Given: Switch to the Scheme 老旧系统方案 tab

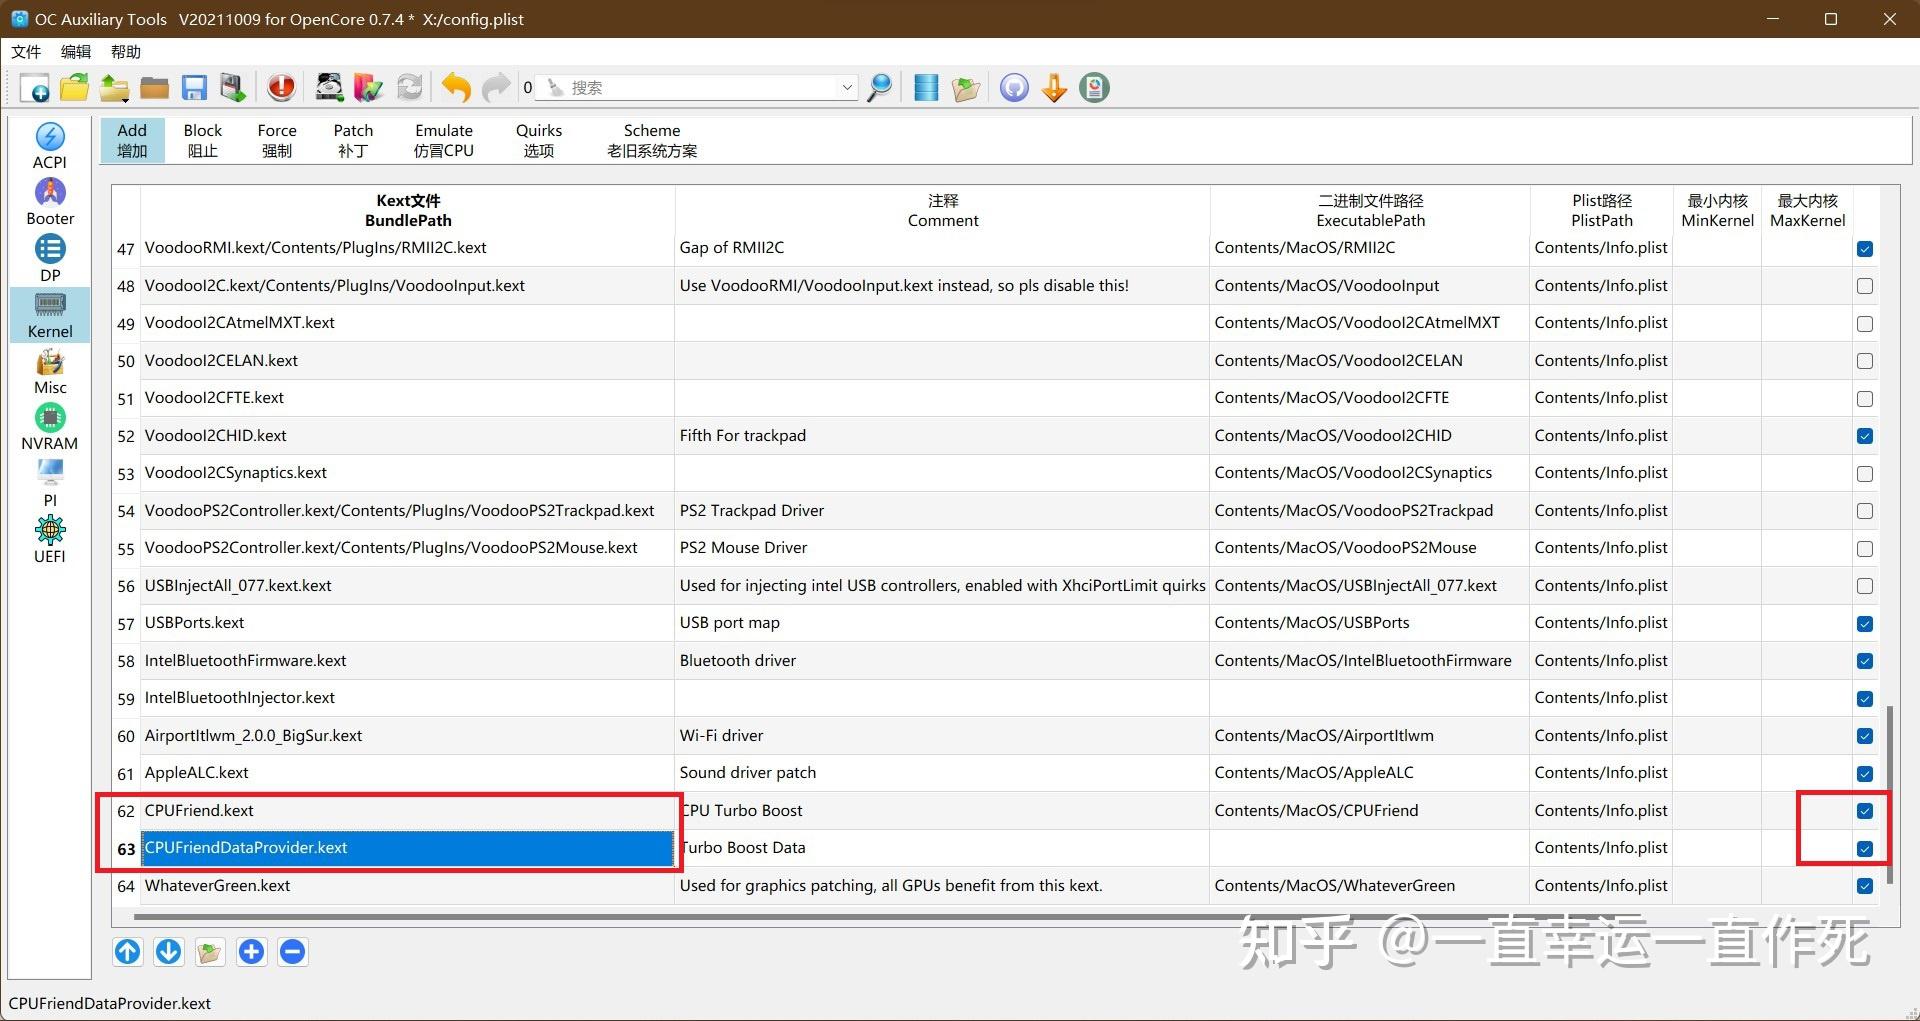Looking at the screenshot, I should tap(652, 140).
